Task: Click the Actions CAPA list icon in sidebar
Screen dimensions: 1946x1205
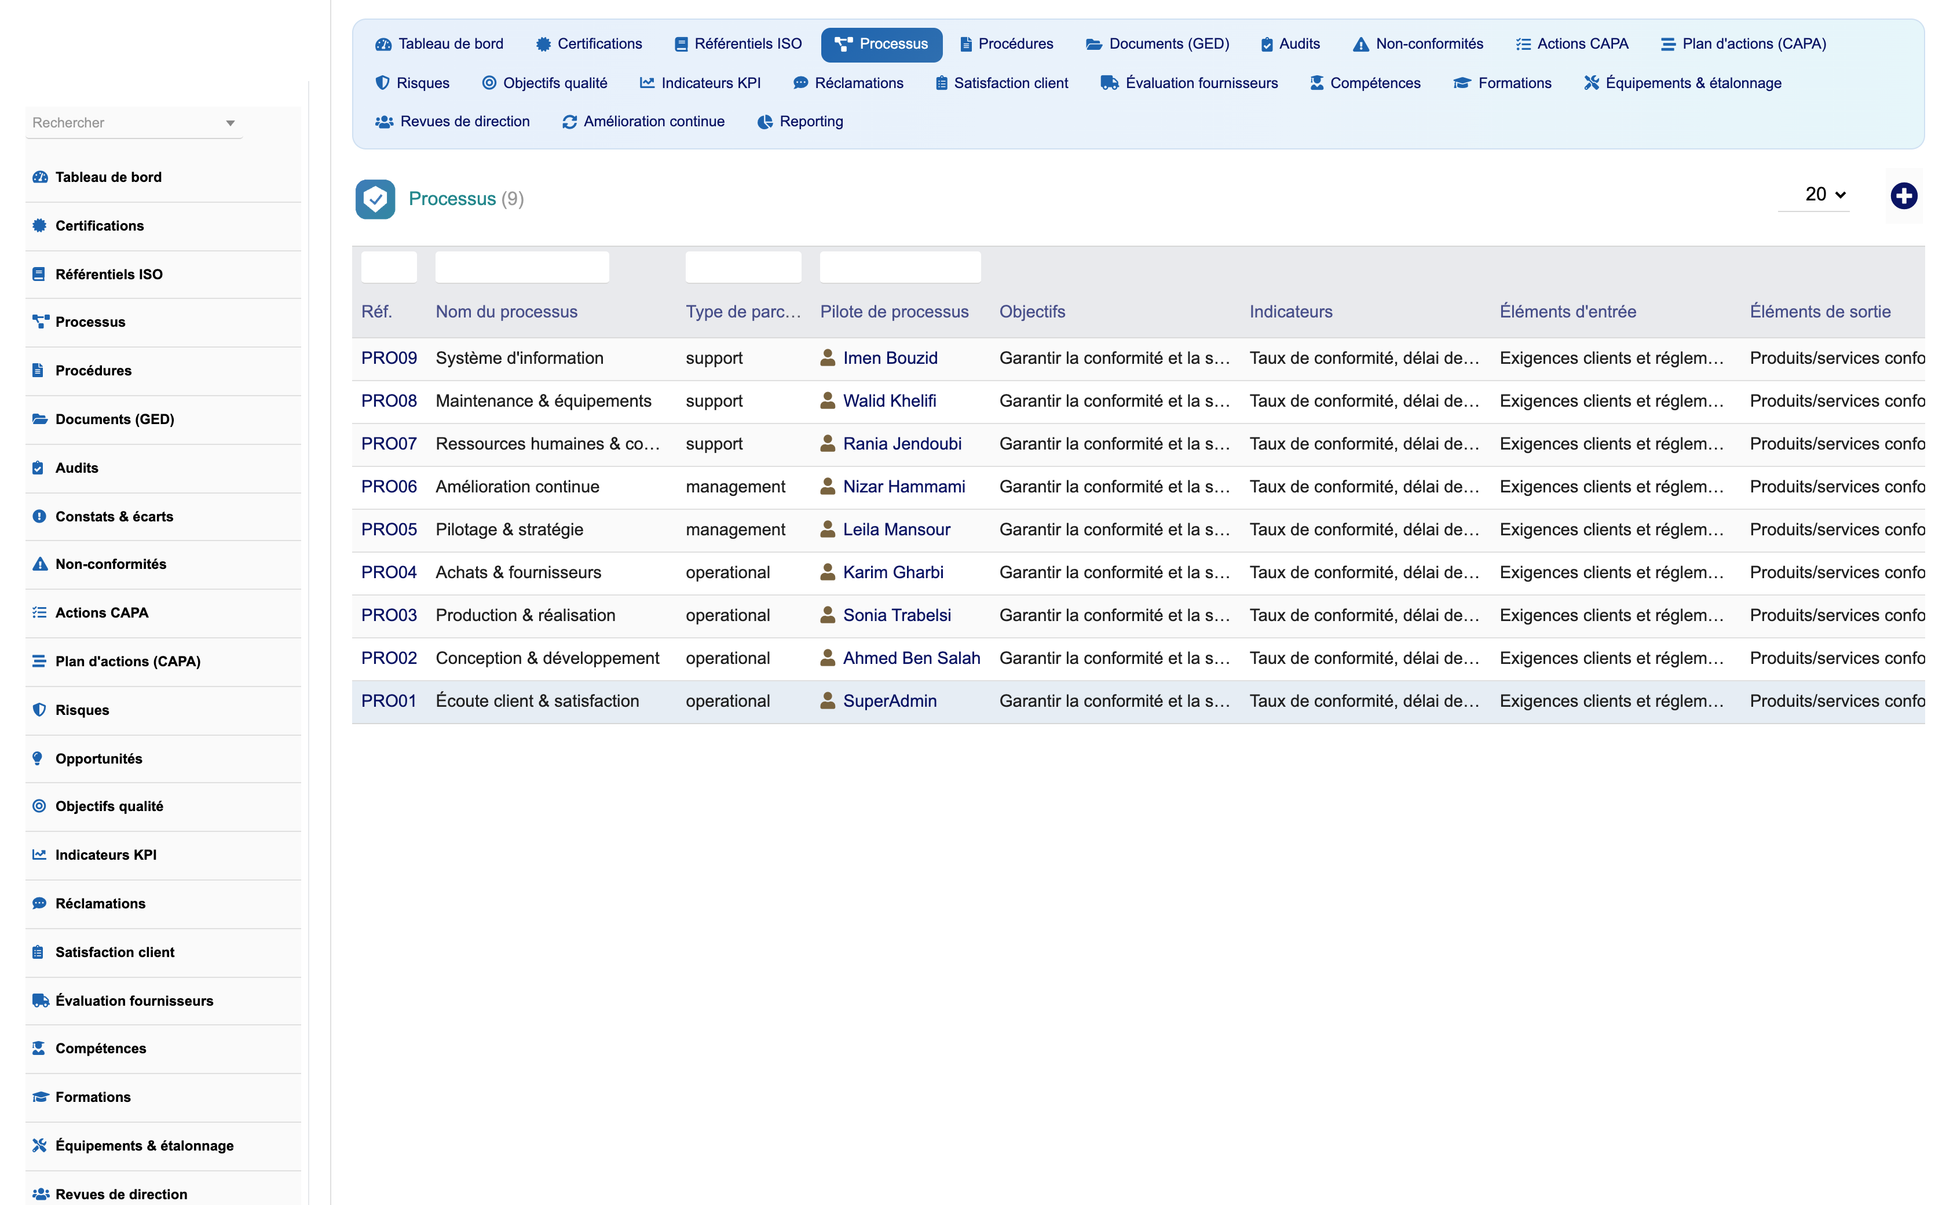Action: (x=40, y=613)
